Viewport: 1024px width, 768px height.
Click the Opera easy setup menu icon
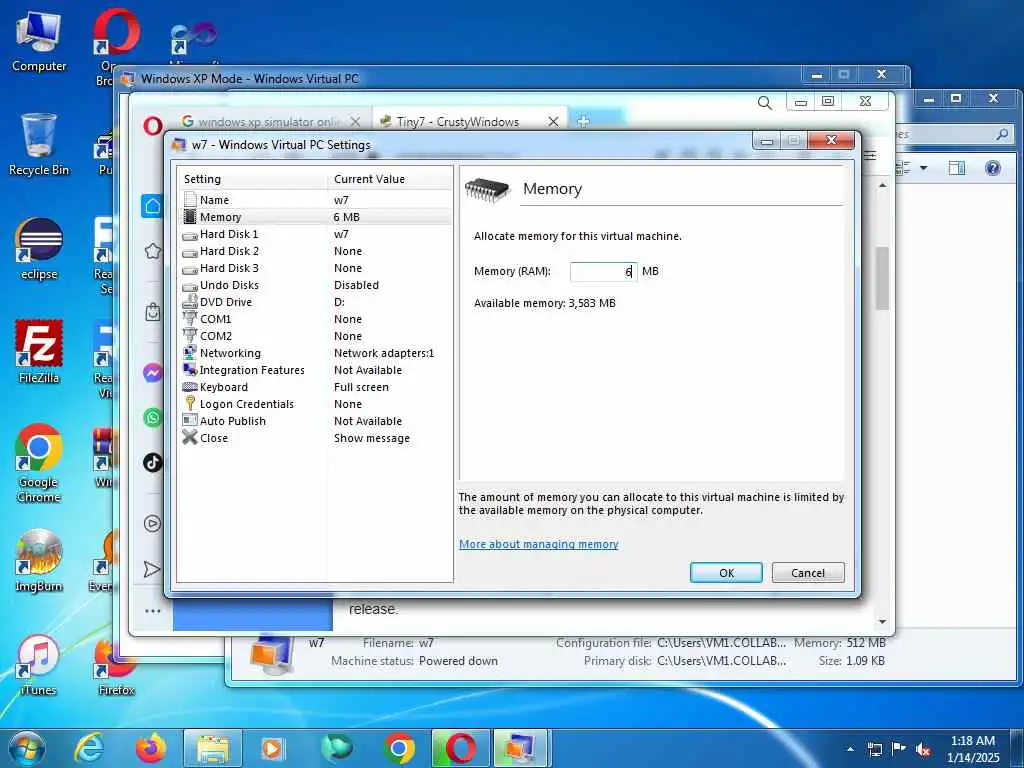tap(870, 155)
